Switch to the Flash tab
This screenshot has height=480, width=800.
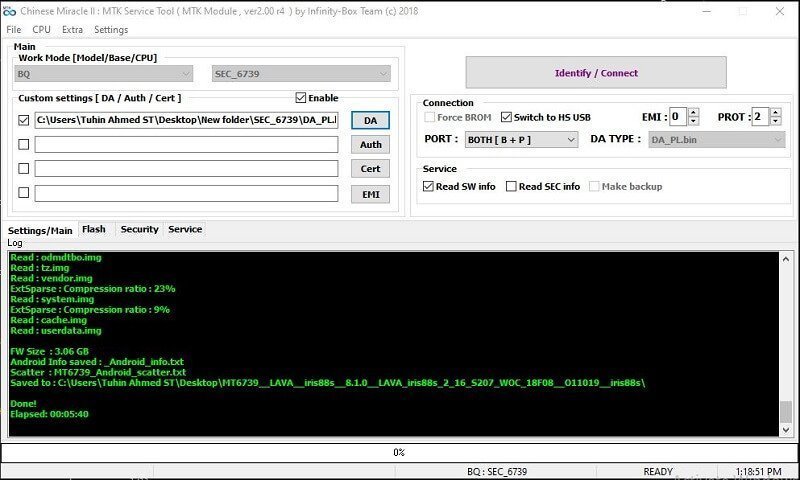[94, 229]
